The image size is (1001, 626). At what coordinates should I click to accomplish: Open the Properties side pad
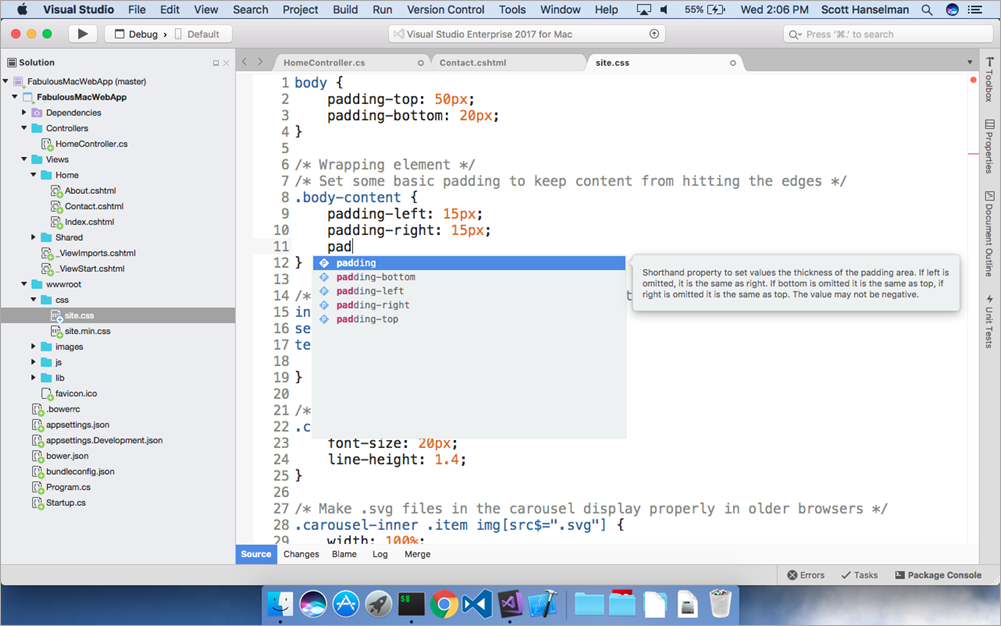(990, 146)
